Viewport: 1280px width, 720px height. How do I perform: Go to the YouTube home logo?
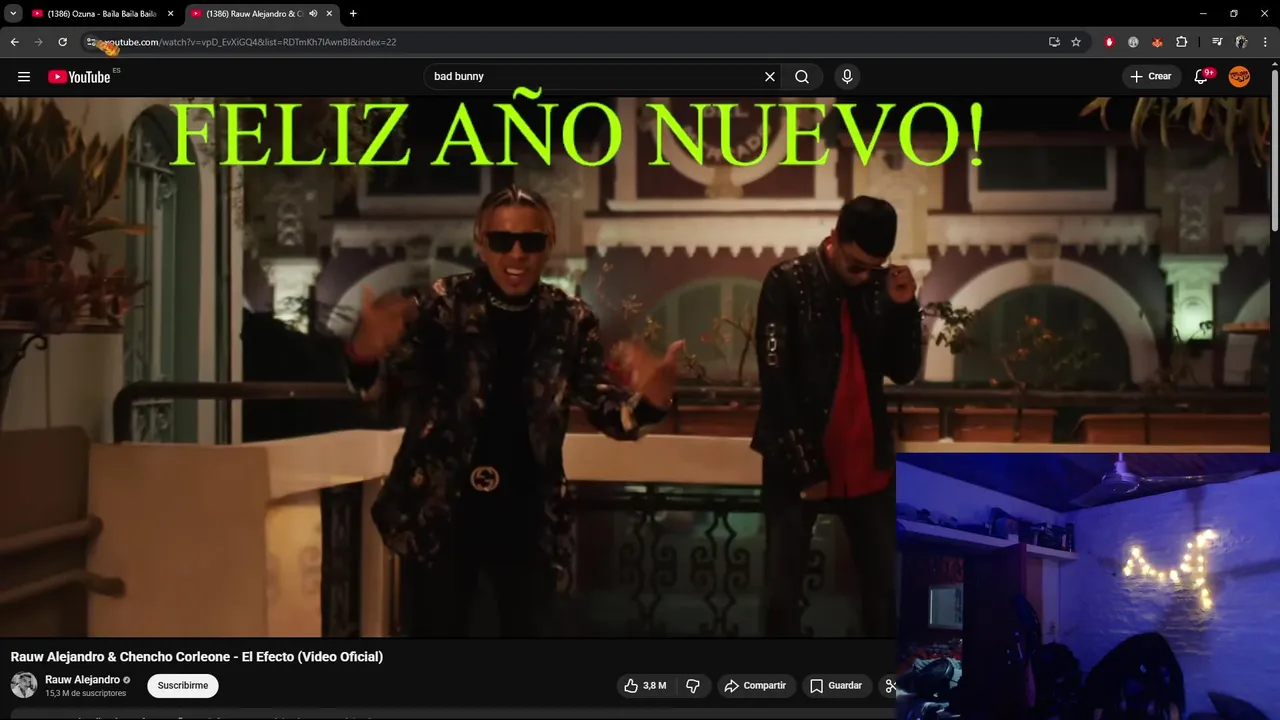pos(79,77)
